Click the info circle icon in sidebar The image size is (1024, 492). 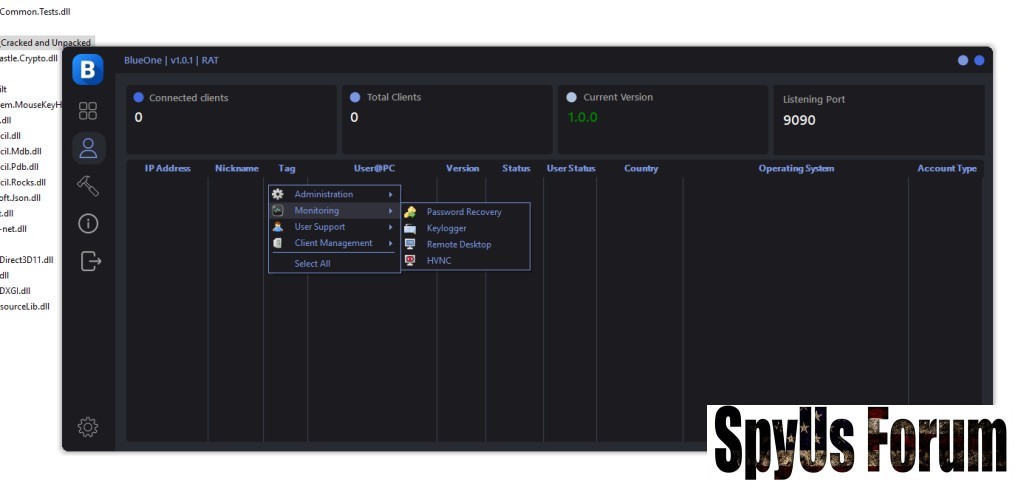(x=88, y=223)
